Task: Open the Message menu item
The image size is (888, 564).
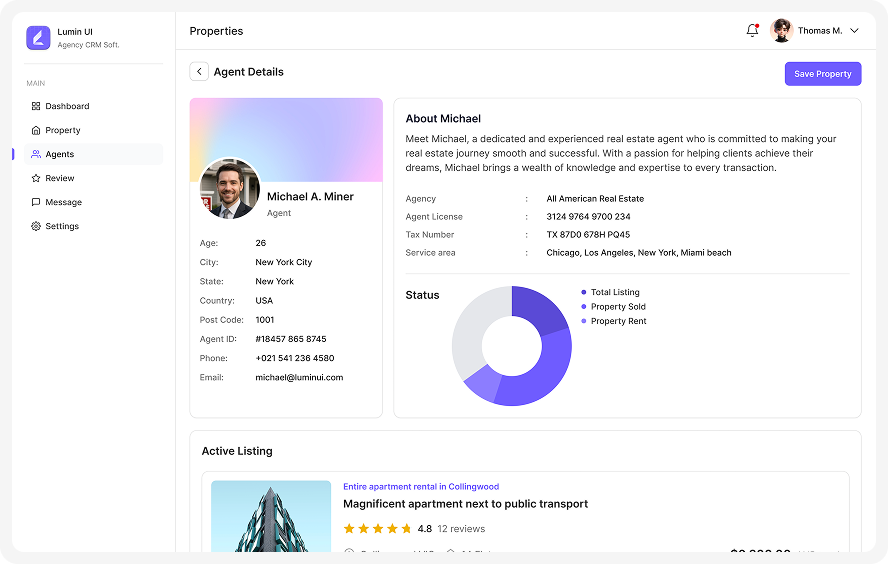Action: pos(63,202)
